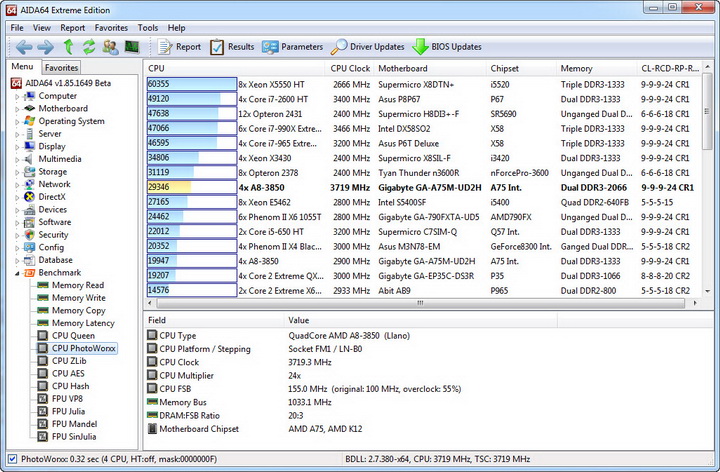Refresh with the green circular arrows icon
The height and width of the screenshot is (472, 720).
[x=89, y=47]
